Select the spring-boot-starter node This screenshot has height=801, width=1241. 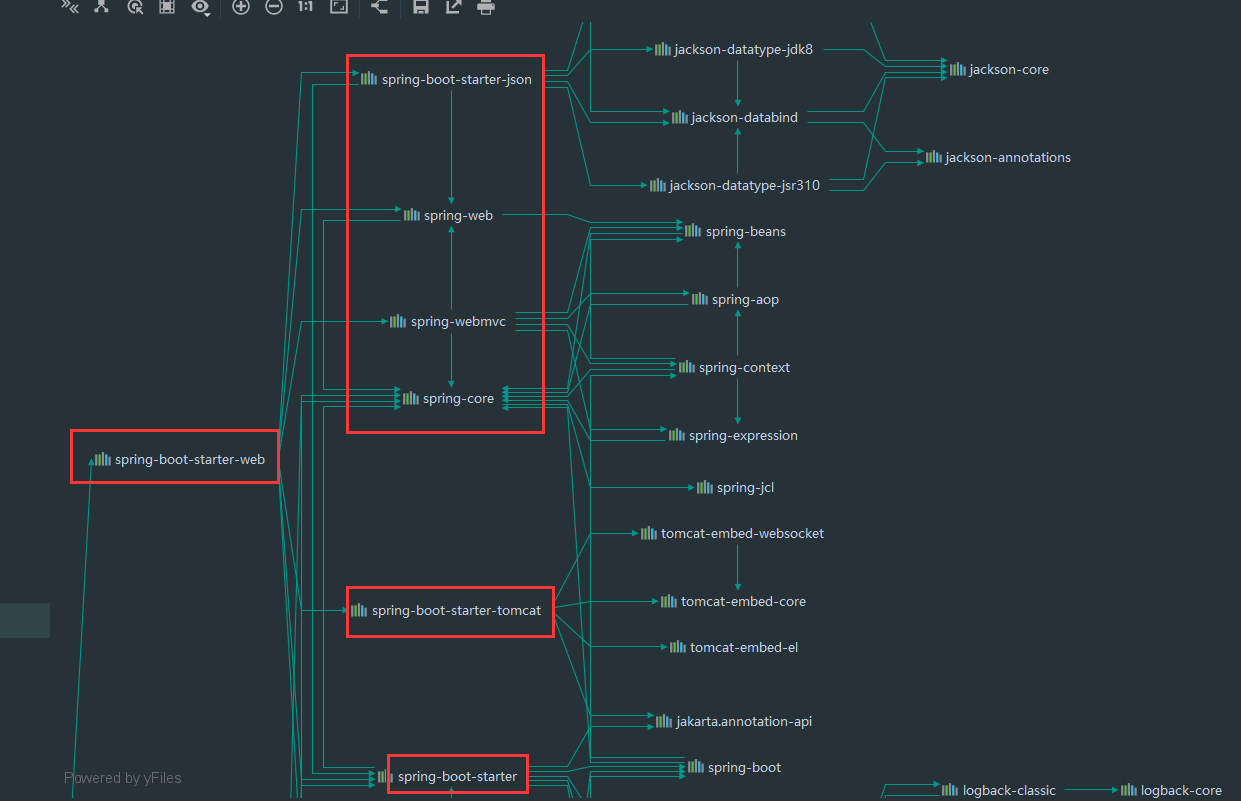(x=448, y=776)
